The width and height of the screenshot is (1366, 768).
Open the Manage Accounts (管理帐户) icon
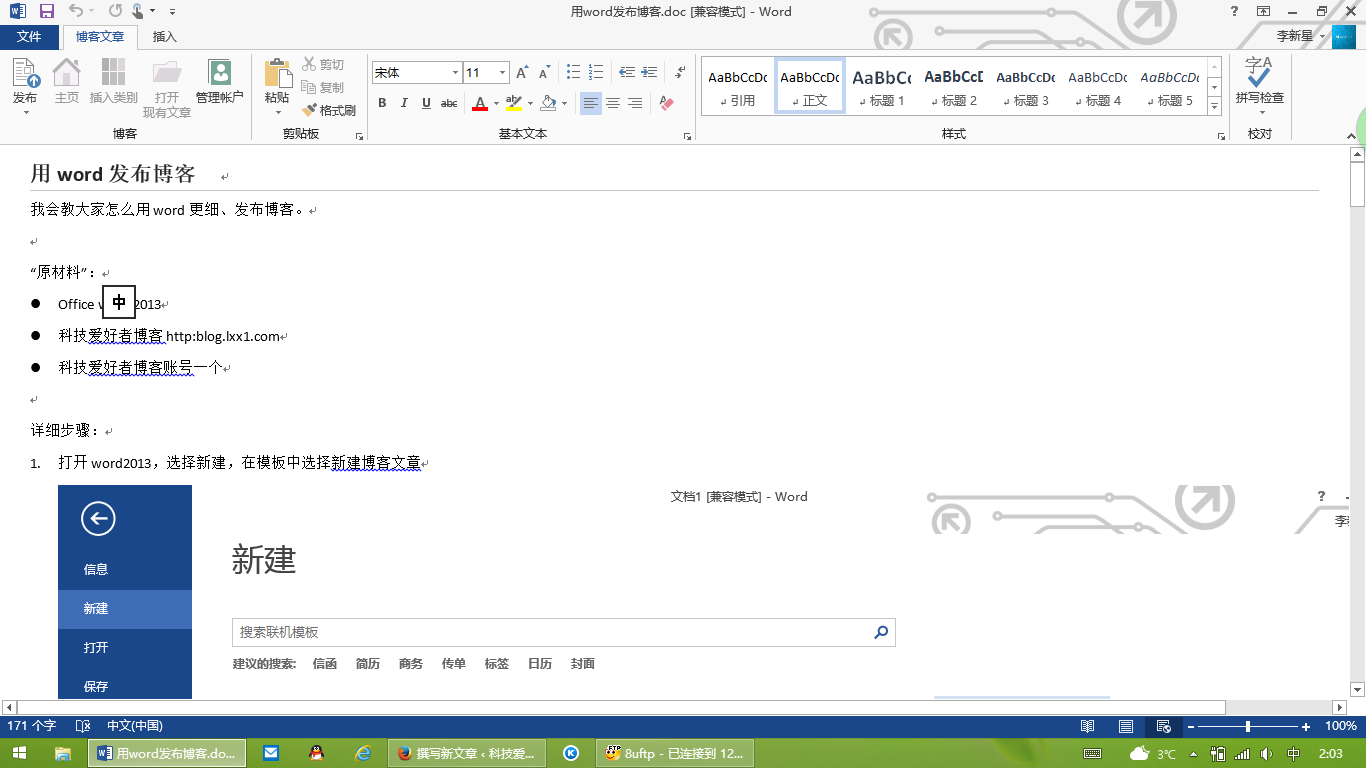pos(219,82)
